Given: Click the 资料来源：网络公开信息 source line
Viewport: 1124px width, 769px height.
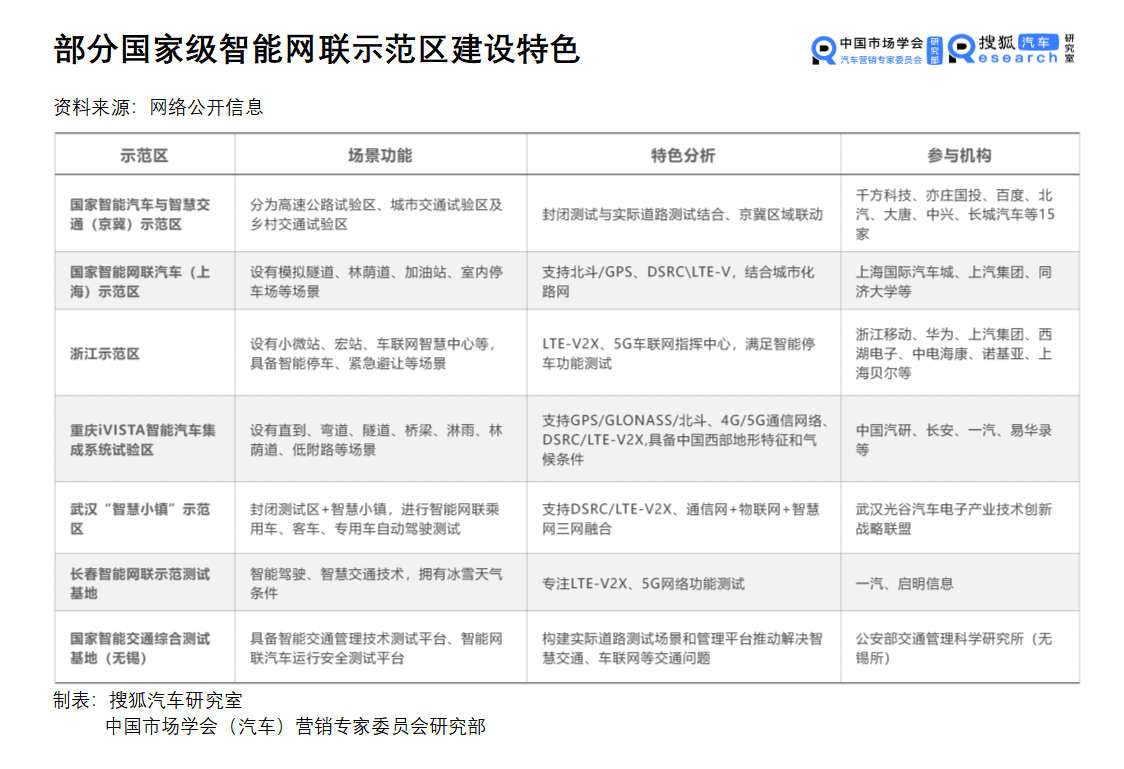Looking at the screenshot, I should (x=159, y=107).
